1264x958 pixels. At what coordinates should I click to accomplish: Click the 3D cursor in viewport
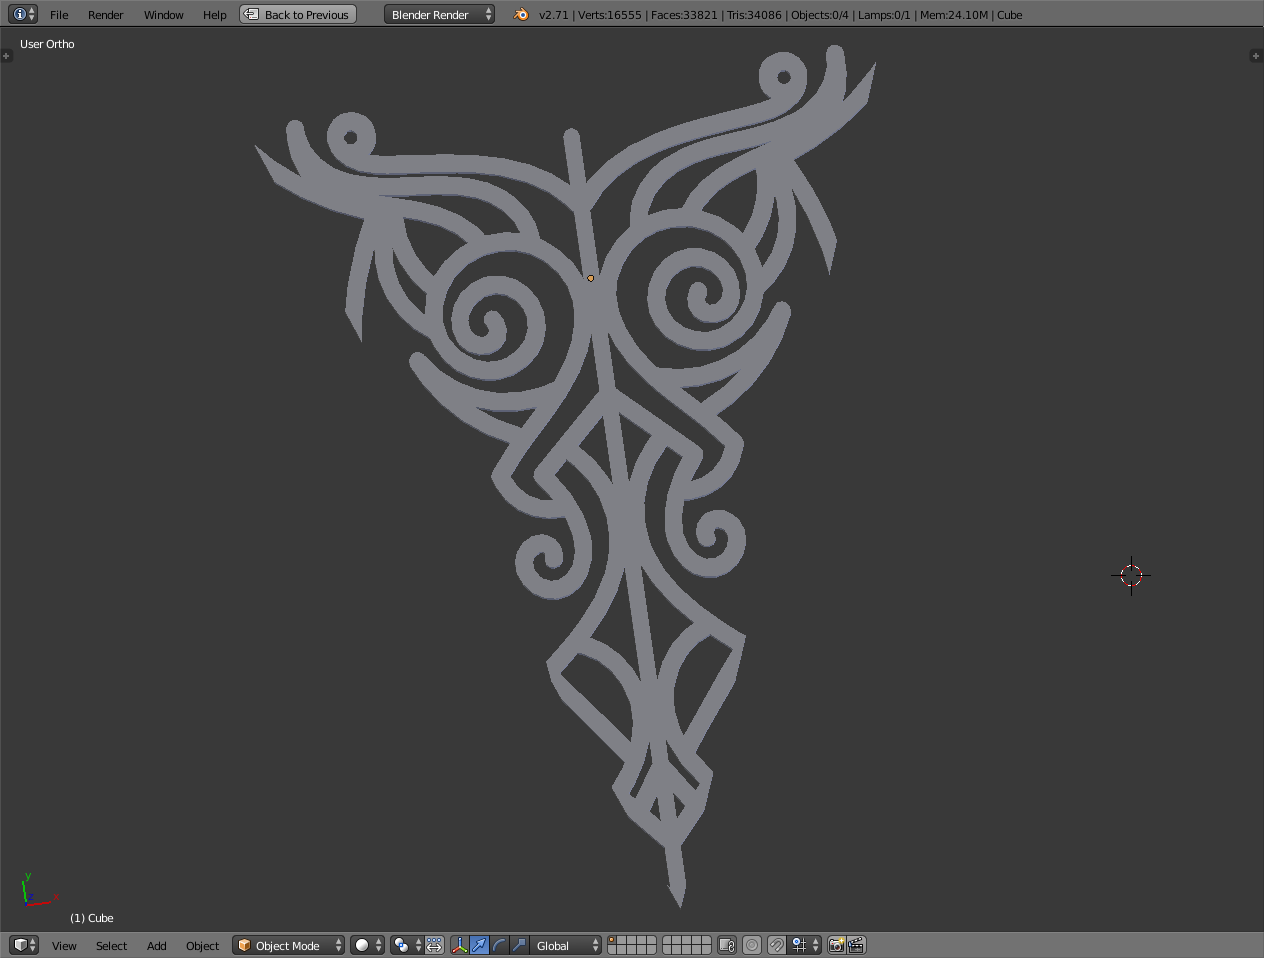tap(1131, 575)
